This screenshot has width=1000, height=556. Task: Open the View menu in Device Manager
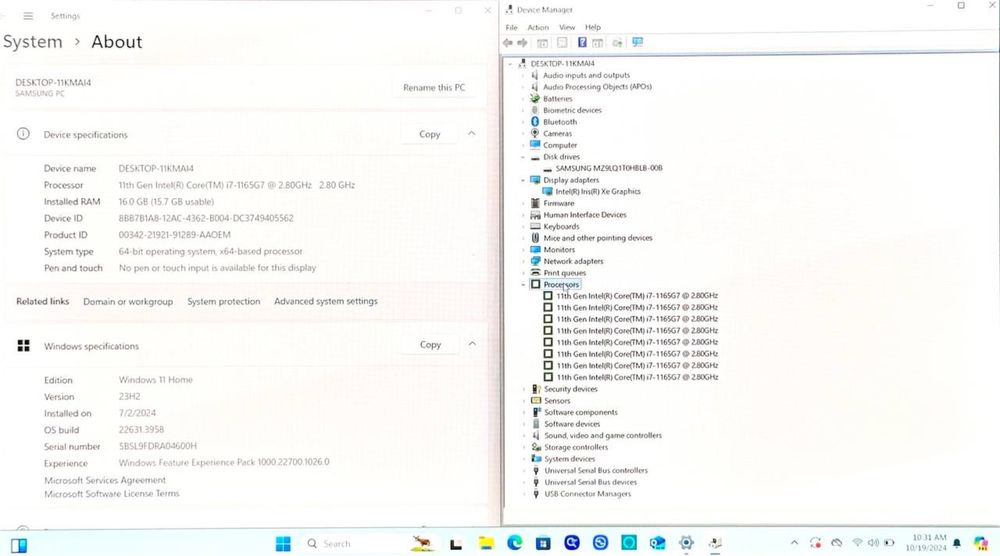[x=567, y=27]
